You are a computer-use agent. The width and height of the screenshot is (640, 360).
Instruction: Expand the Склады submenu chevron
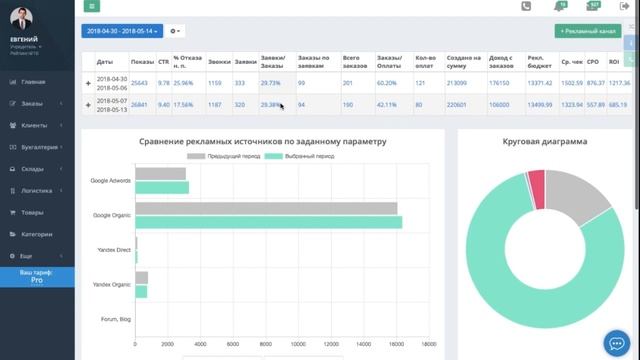point(61,169)
